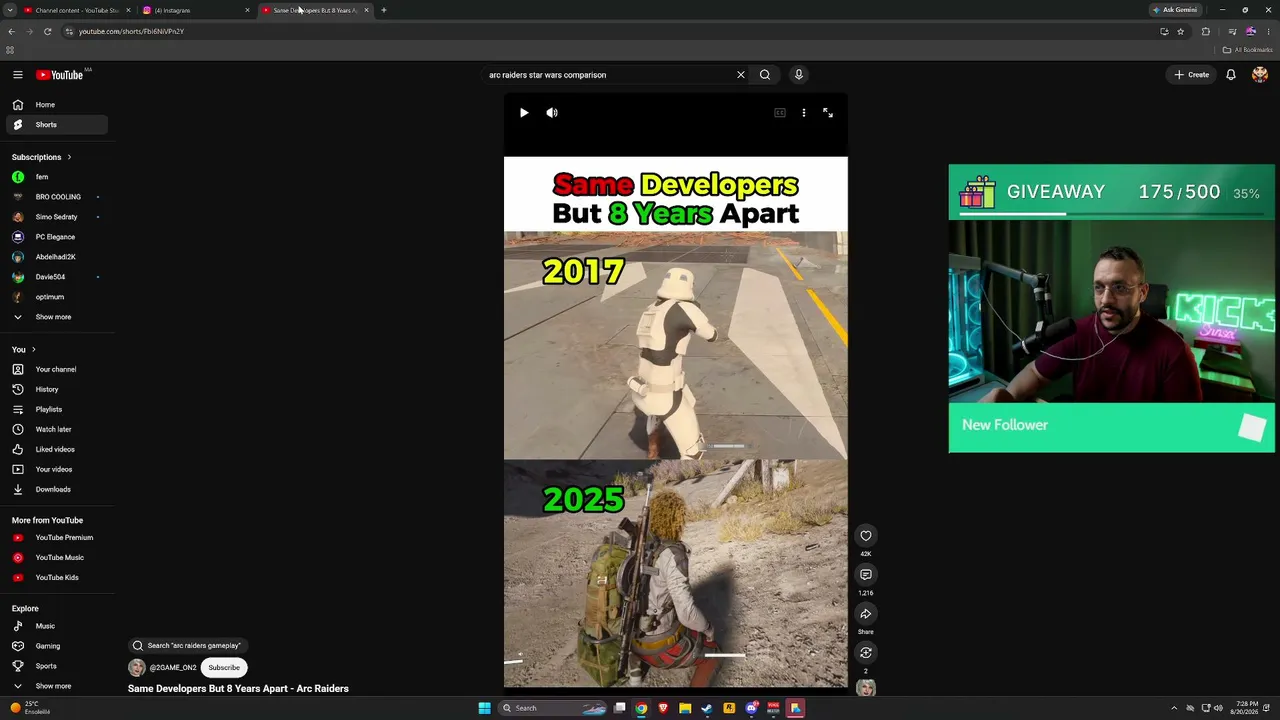Show more Explore categories

click(x=57, y=687)
